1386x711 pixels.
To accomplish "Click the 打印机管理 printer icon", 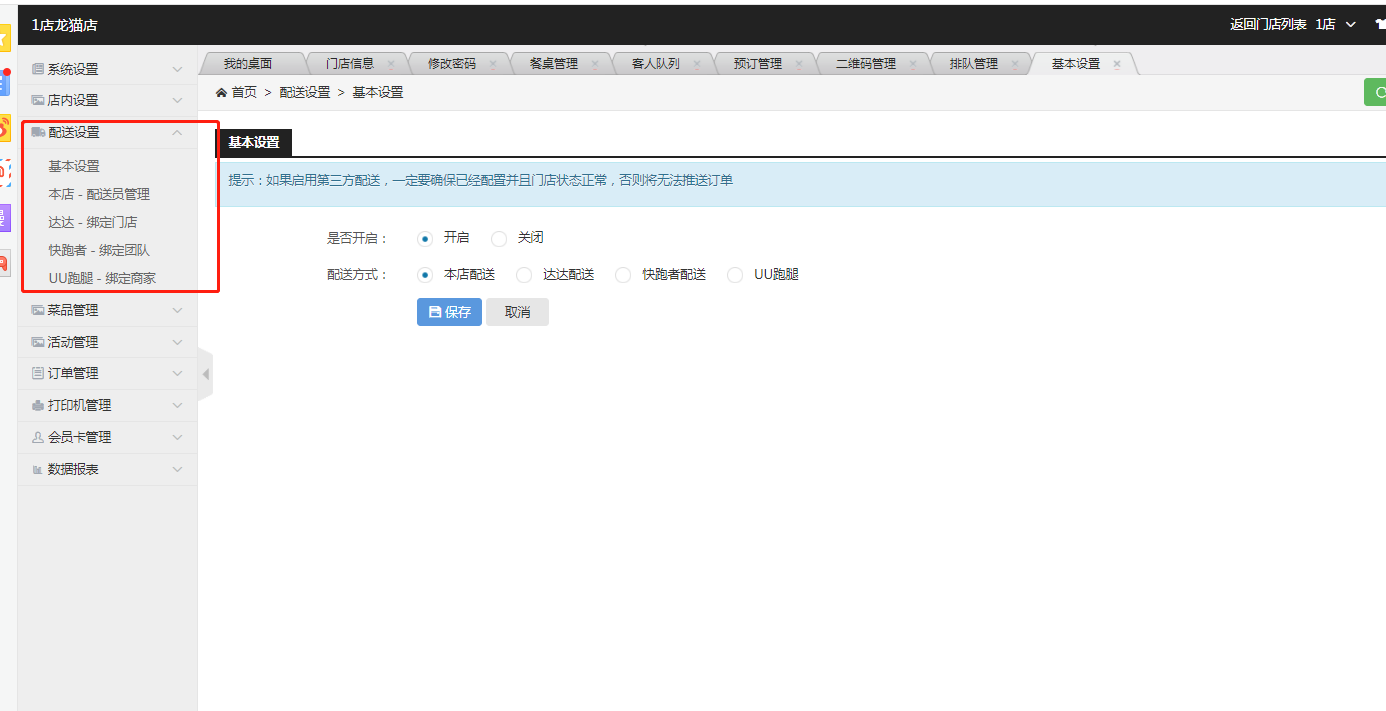I will 38,405.
